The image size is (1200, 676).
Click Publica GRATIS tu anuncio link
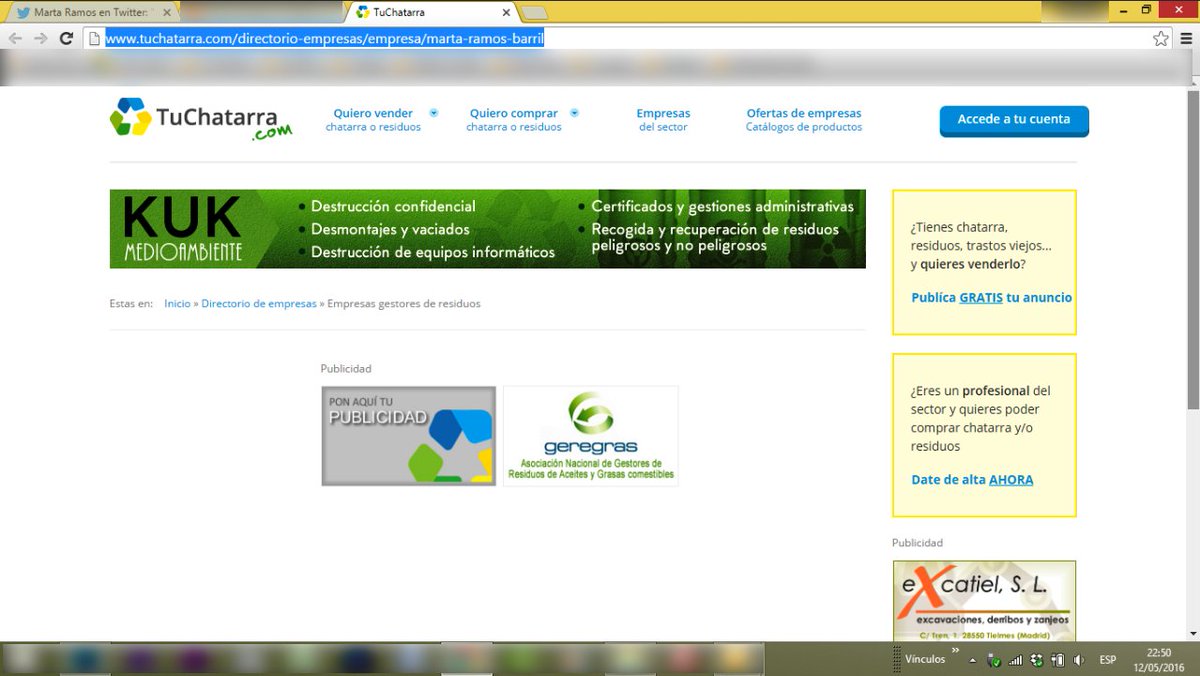tap(991, 298)
